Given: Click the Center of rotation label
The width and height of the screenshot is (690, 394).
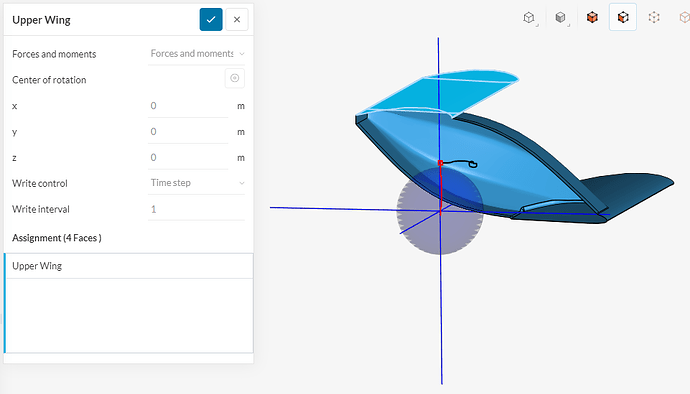Looking at the screenshot, I should 49,80.
